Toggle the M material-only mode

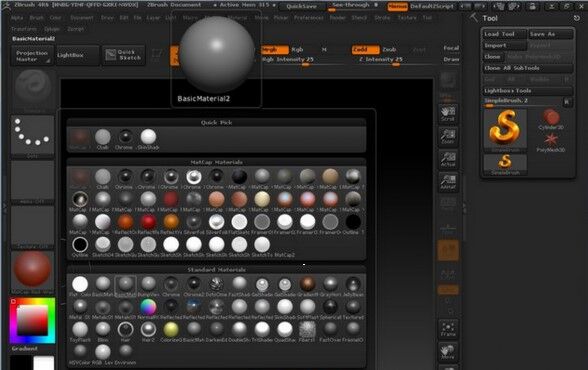(x=324, y=49)
